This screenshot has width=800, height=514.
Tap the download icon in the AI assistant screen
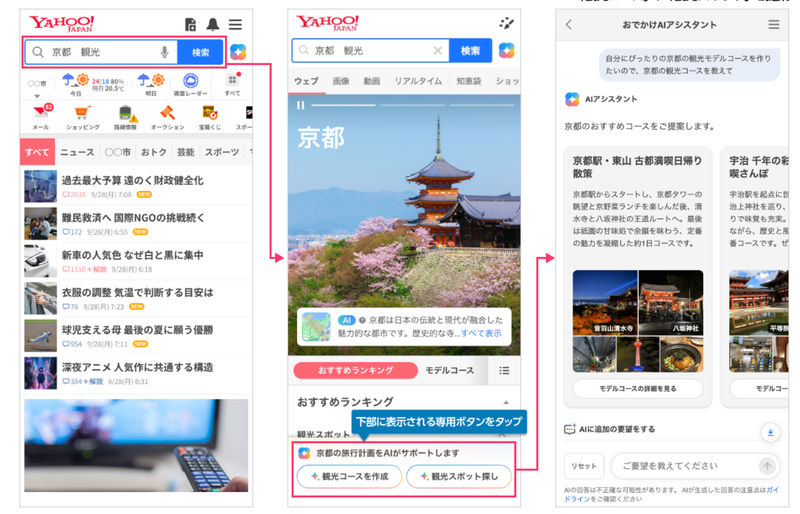[x=770, y=432]
